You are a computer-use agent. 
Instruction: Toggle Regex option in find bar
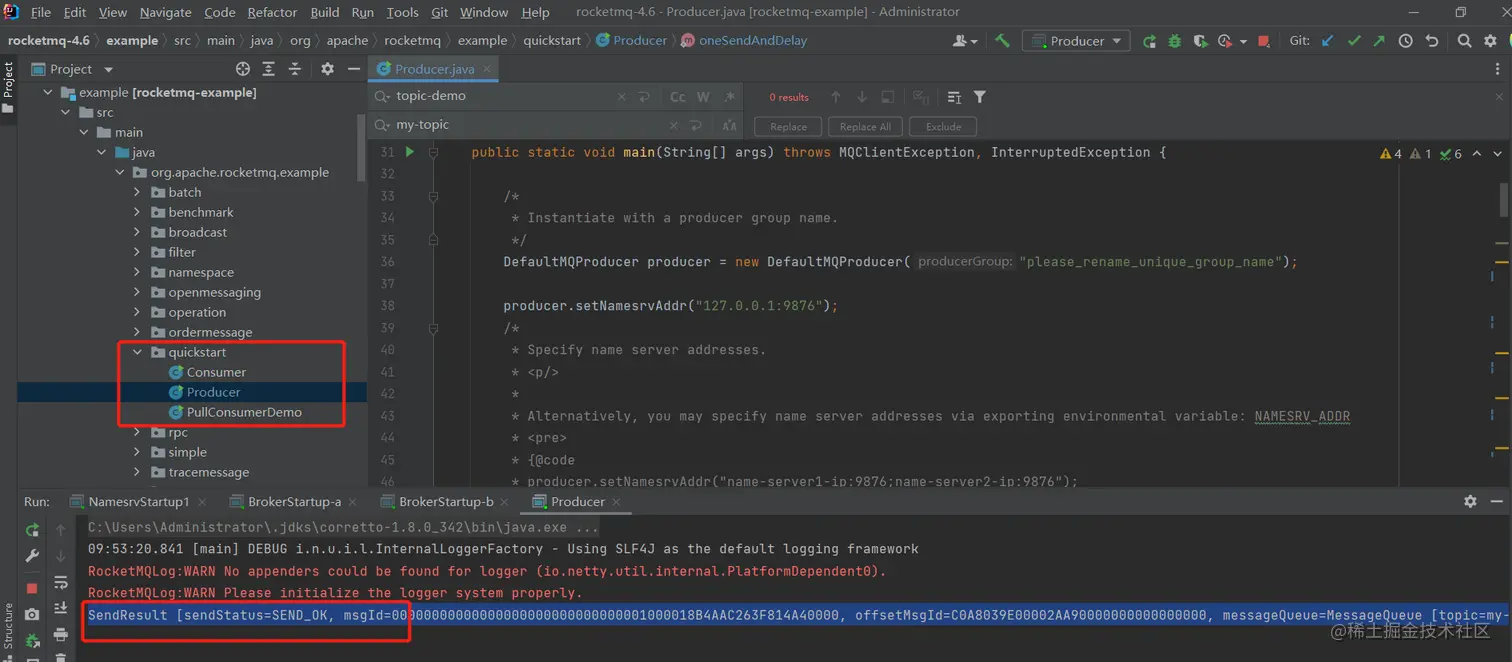click(x=729, y=97)
